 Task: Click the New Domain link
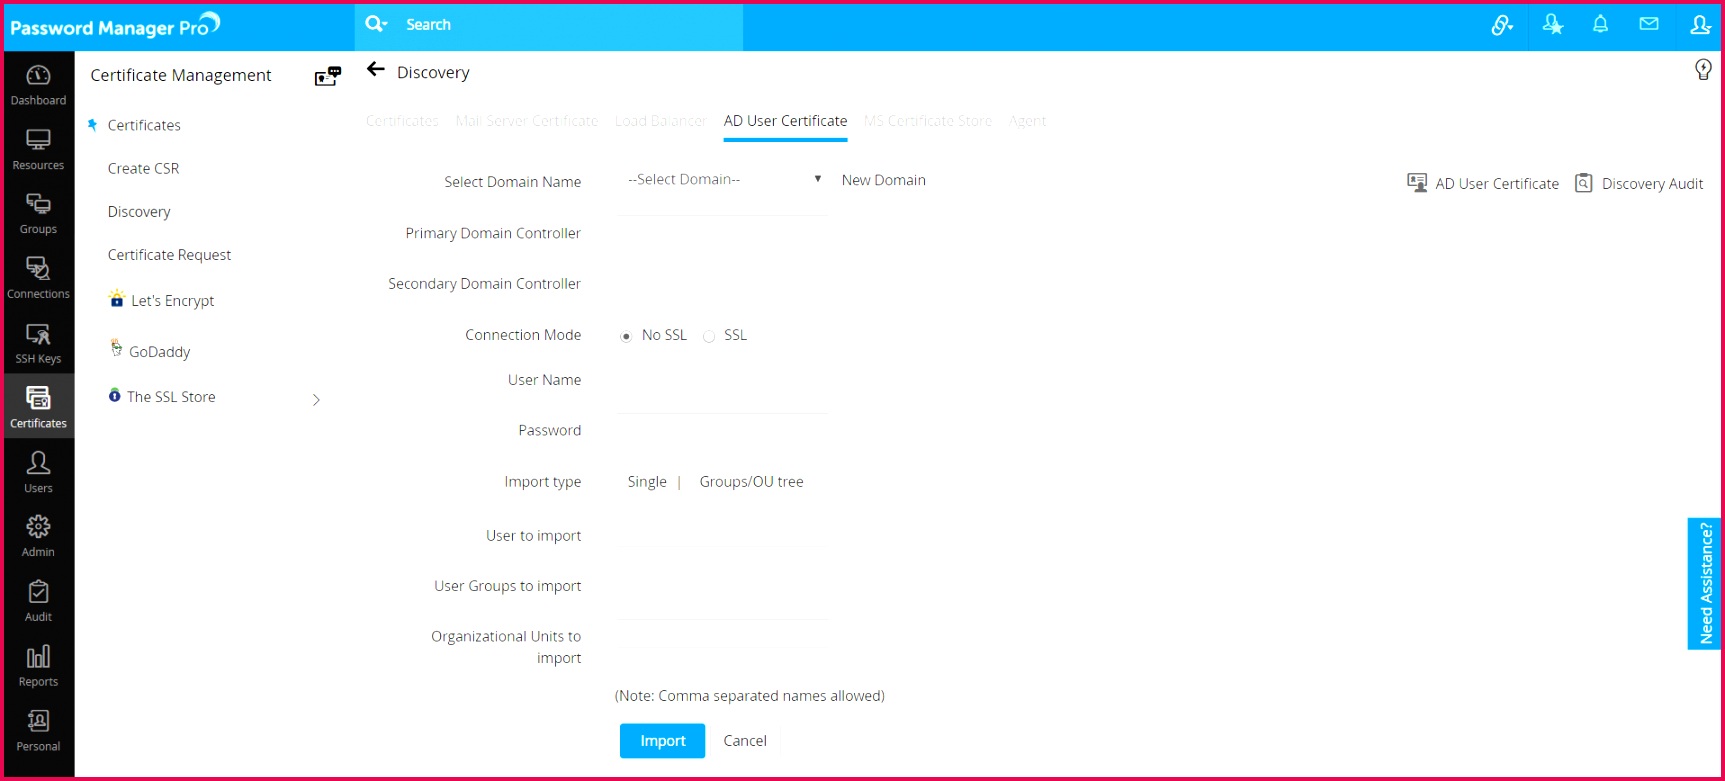tap(884, 180)
